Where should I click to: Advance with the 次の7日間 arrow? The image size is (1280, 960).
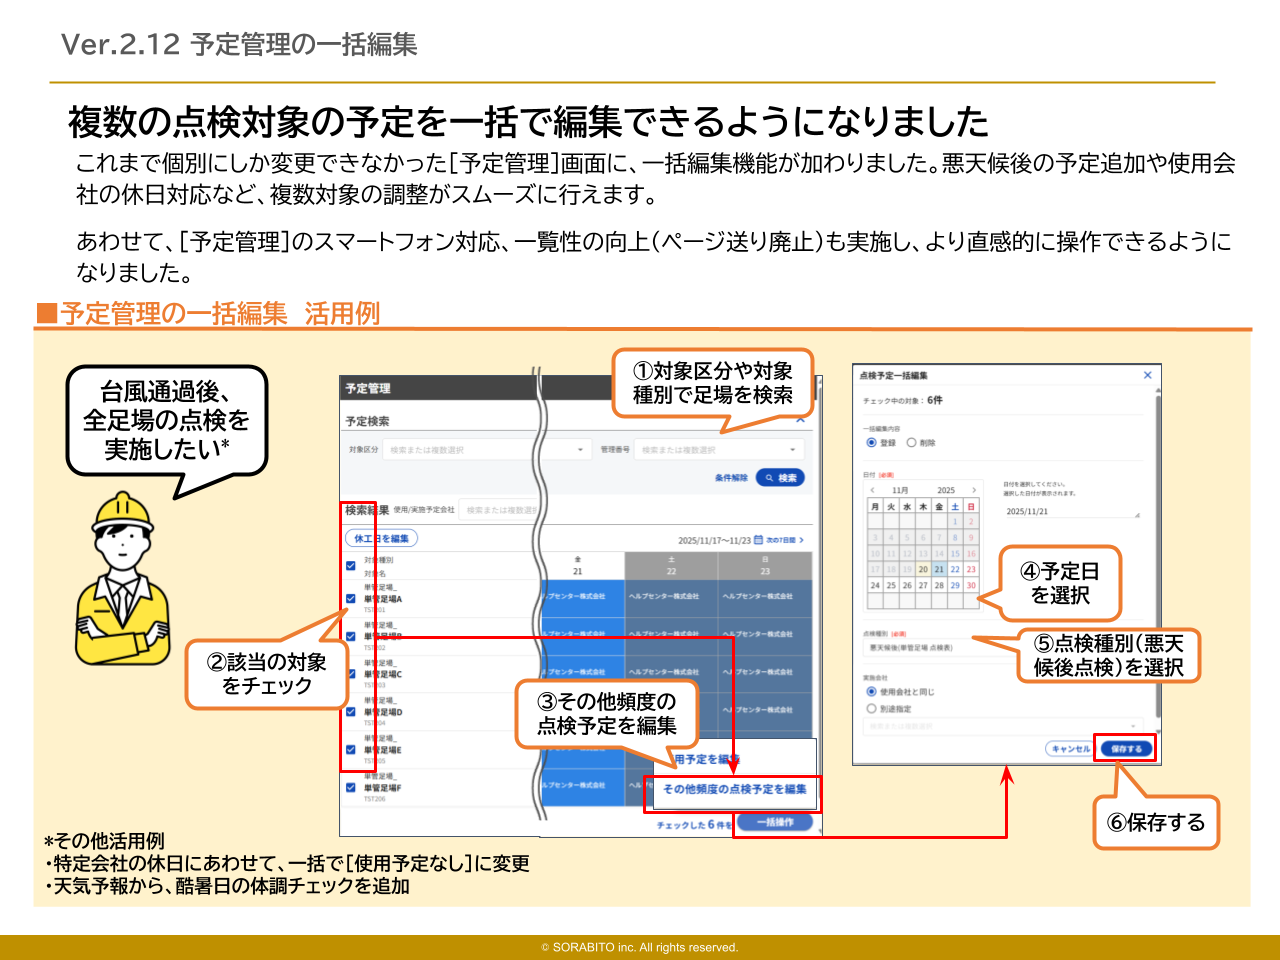tap(801, 540)
